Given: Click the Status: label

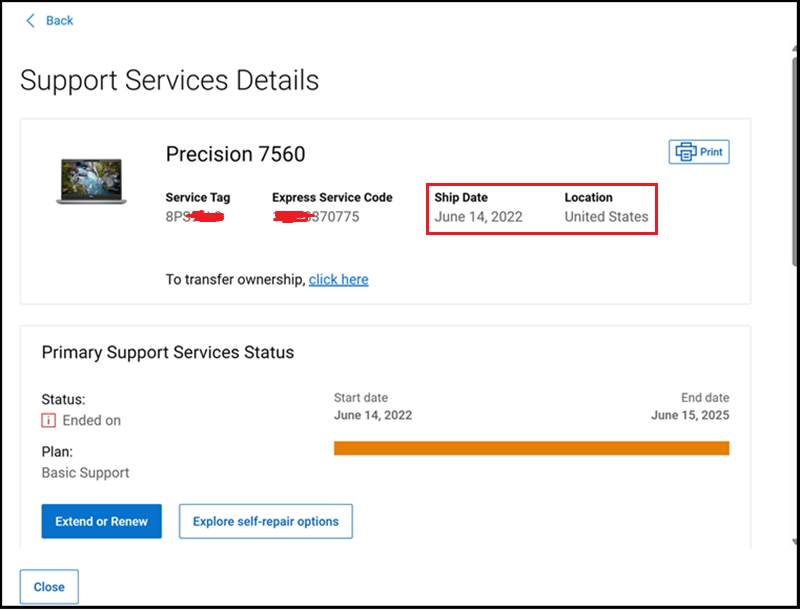Looking at the screenshot, I should [x=63, y=399].
